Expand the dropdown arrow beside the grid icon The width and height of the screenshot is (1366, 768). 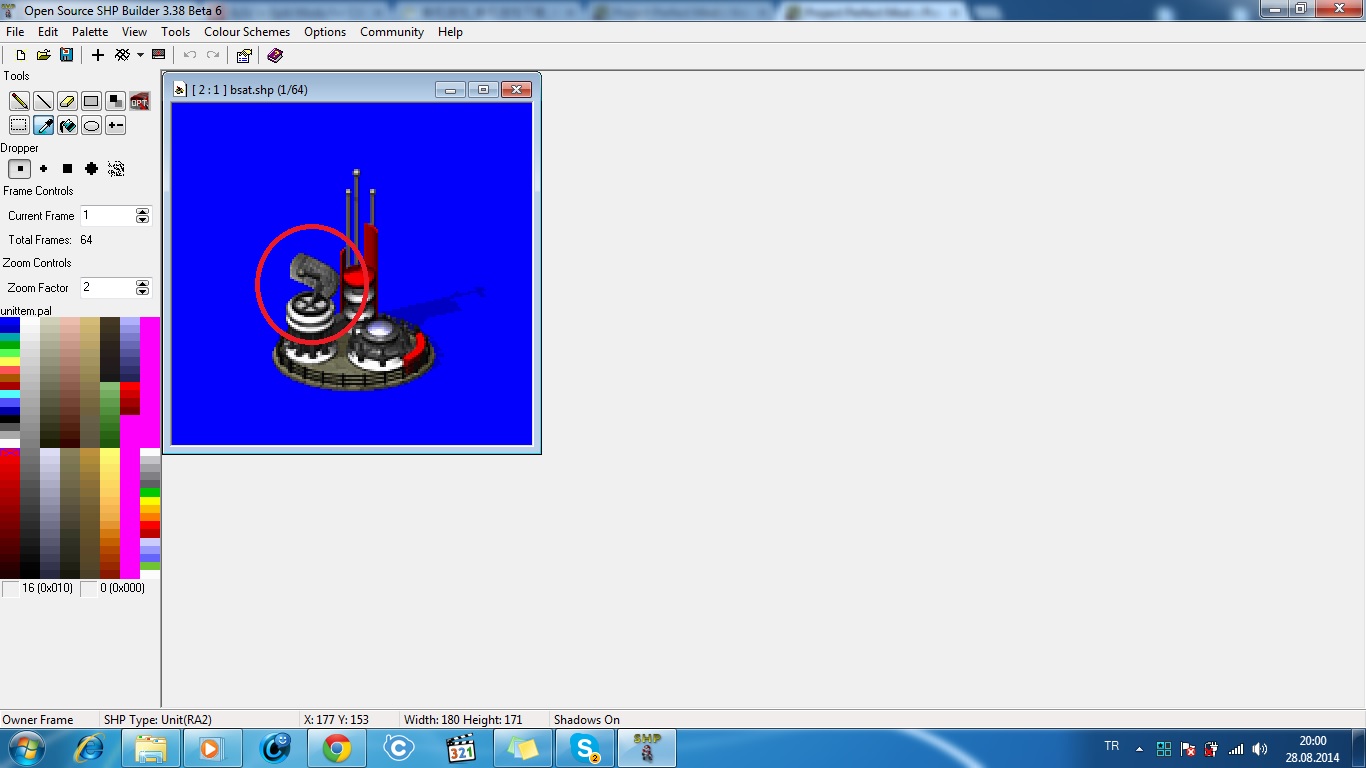(140, 55)
